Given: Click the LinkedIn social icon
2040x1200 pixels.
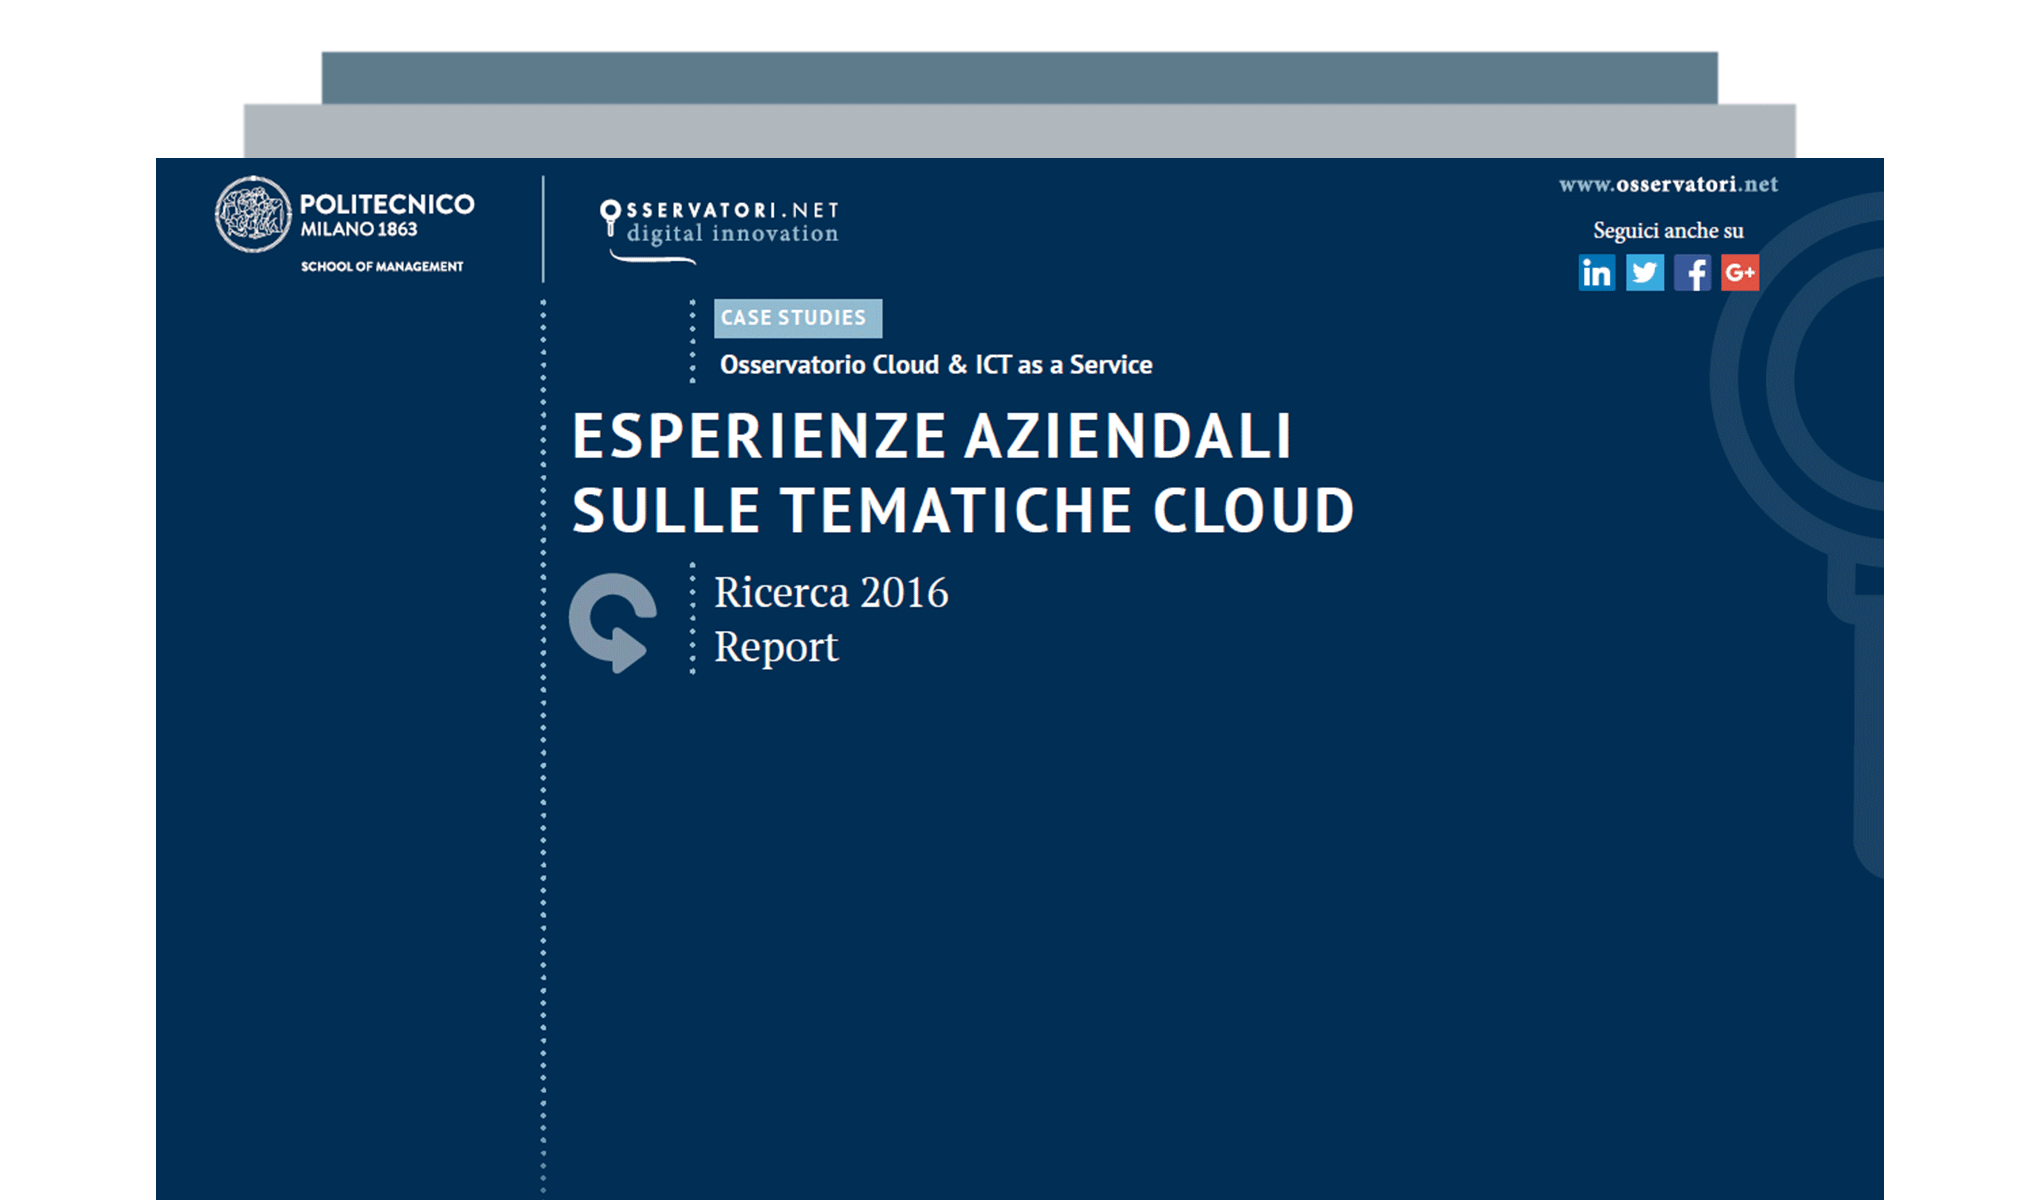Looking at the screenshot, I should (x=1597, y=273).
